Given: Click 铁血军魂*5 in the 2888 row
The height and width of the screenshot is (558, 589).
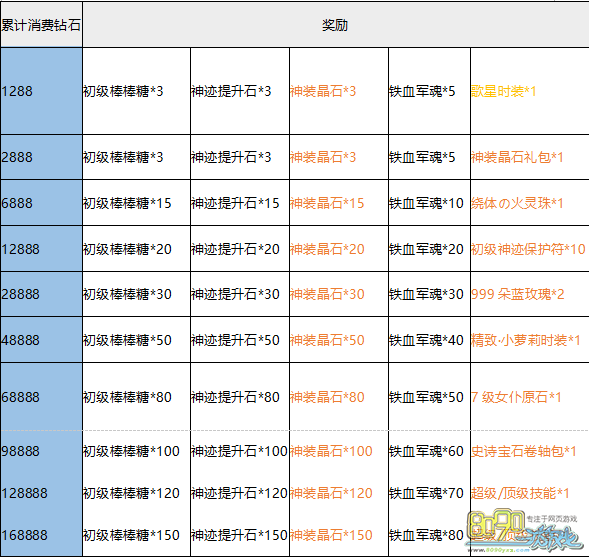Looking at the screenshot, I should tap(429, 157).
